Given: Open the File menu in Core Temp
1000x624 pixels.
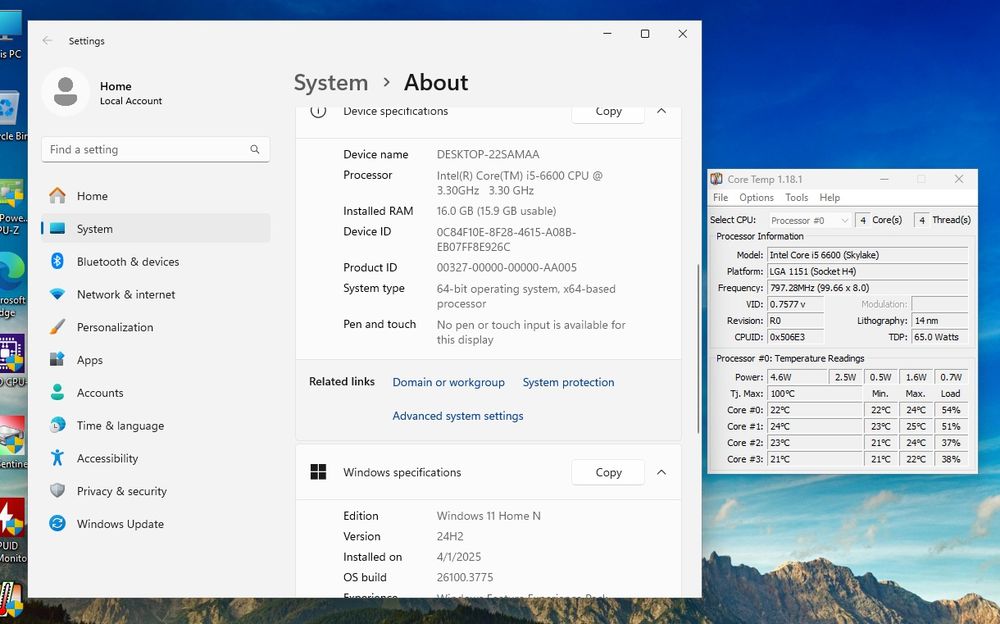Looking at the screenshot, I should (x=721, y=198).
